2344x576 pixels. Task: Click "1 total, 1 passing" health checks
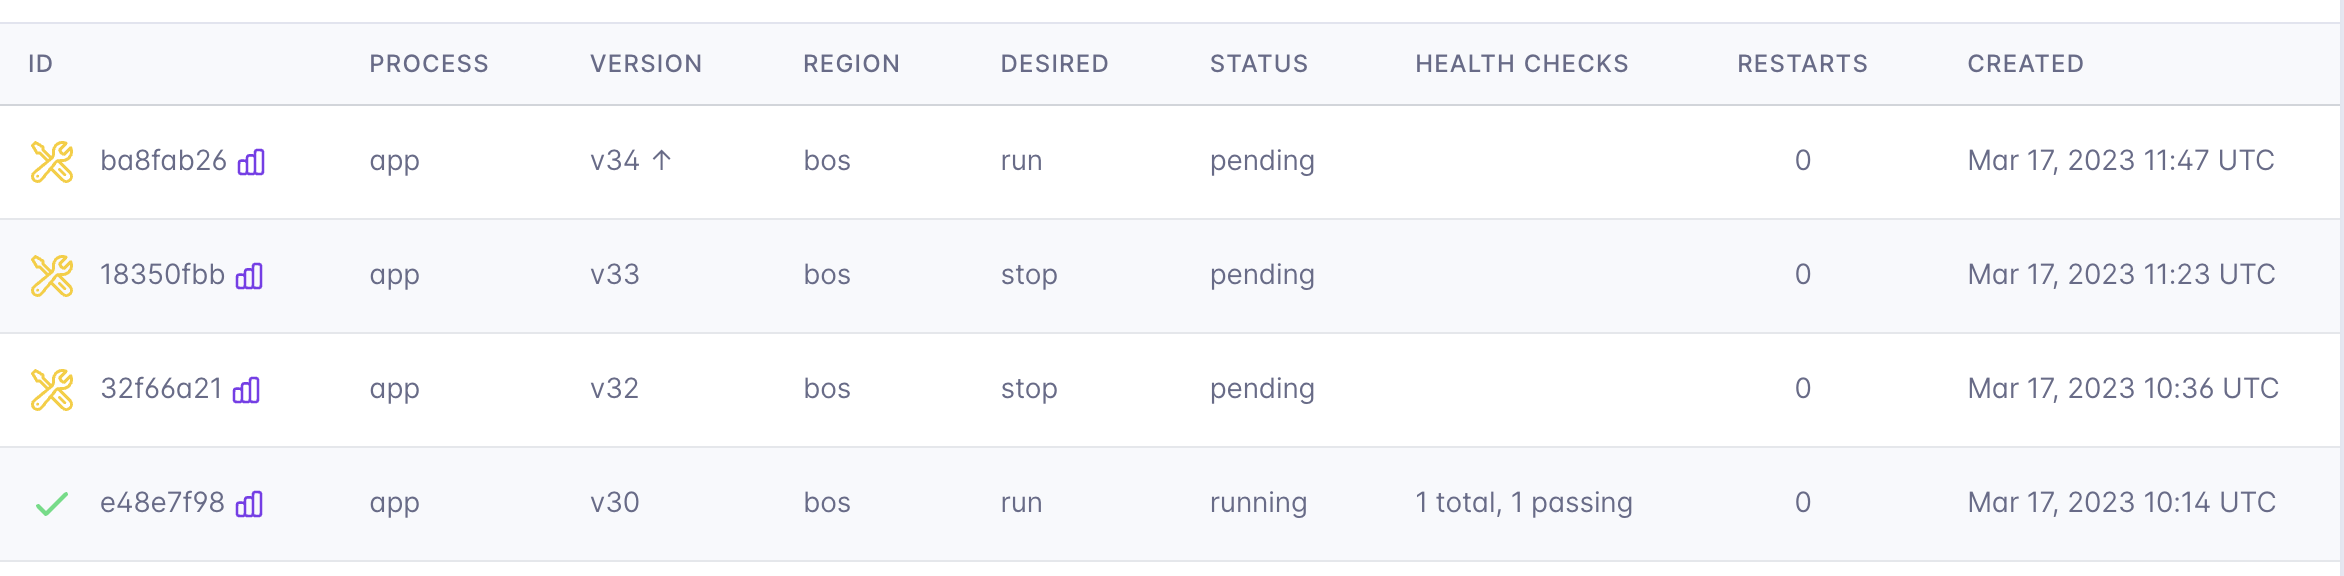[1523, 503]
